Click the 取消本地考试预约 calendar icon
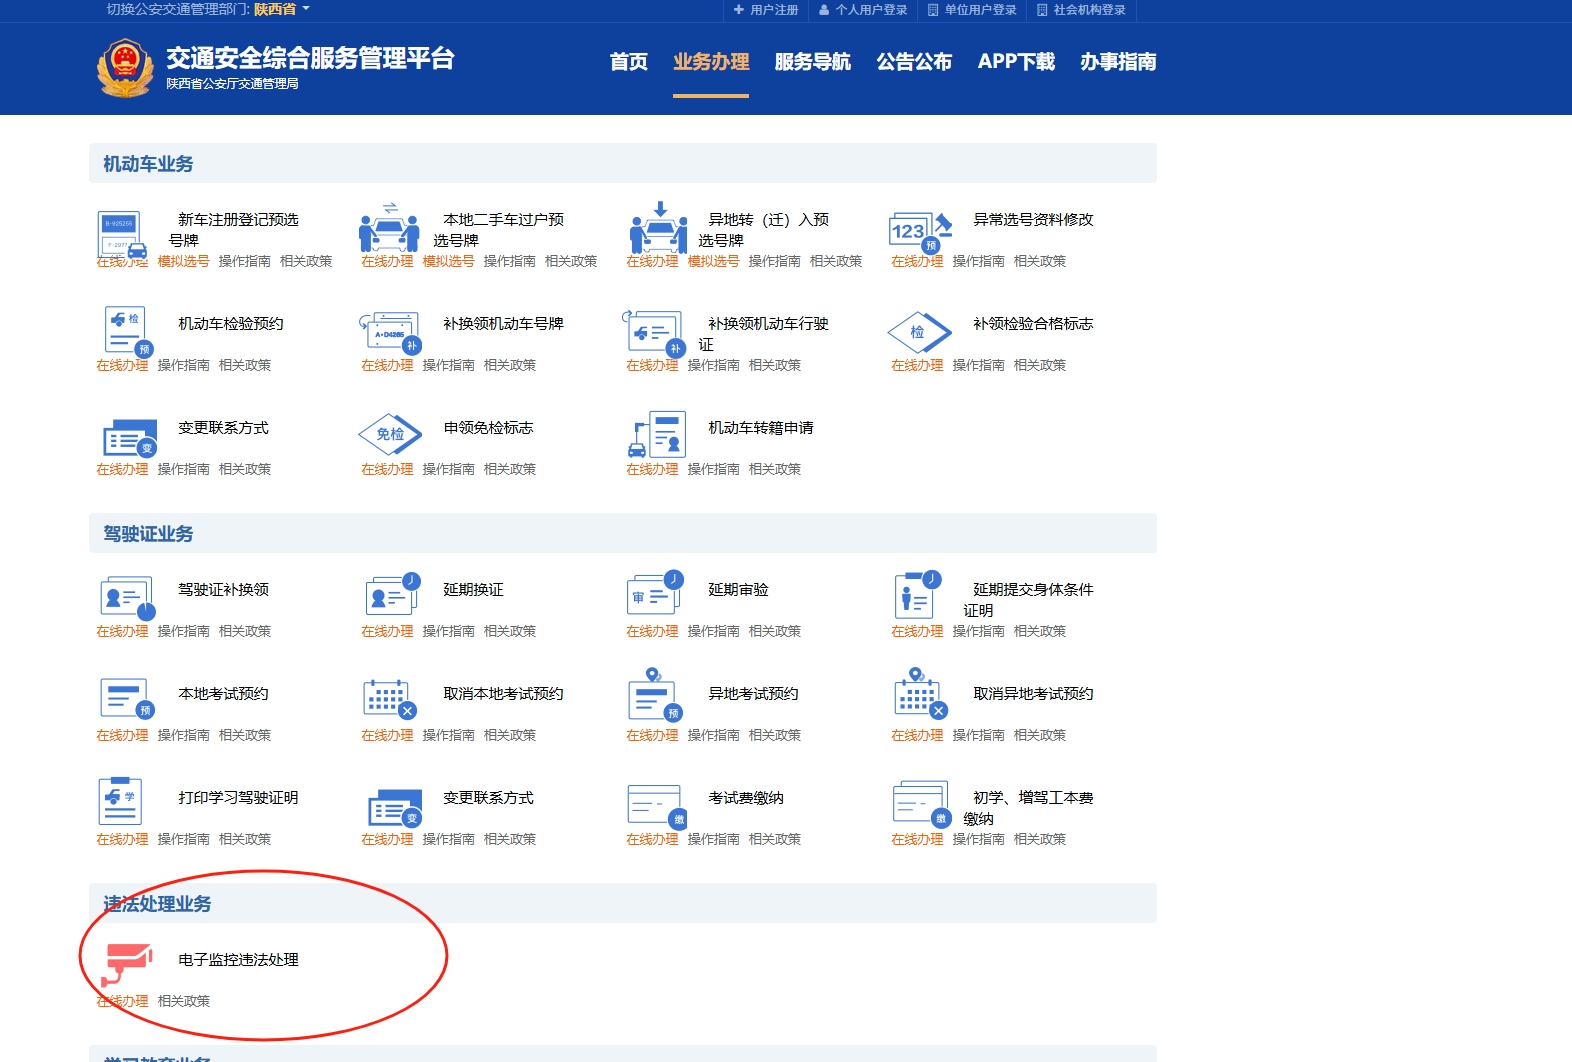The image size is (1572, 1062). pos(389,699)
